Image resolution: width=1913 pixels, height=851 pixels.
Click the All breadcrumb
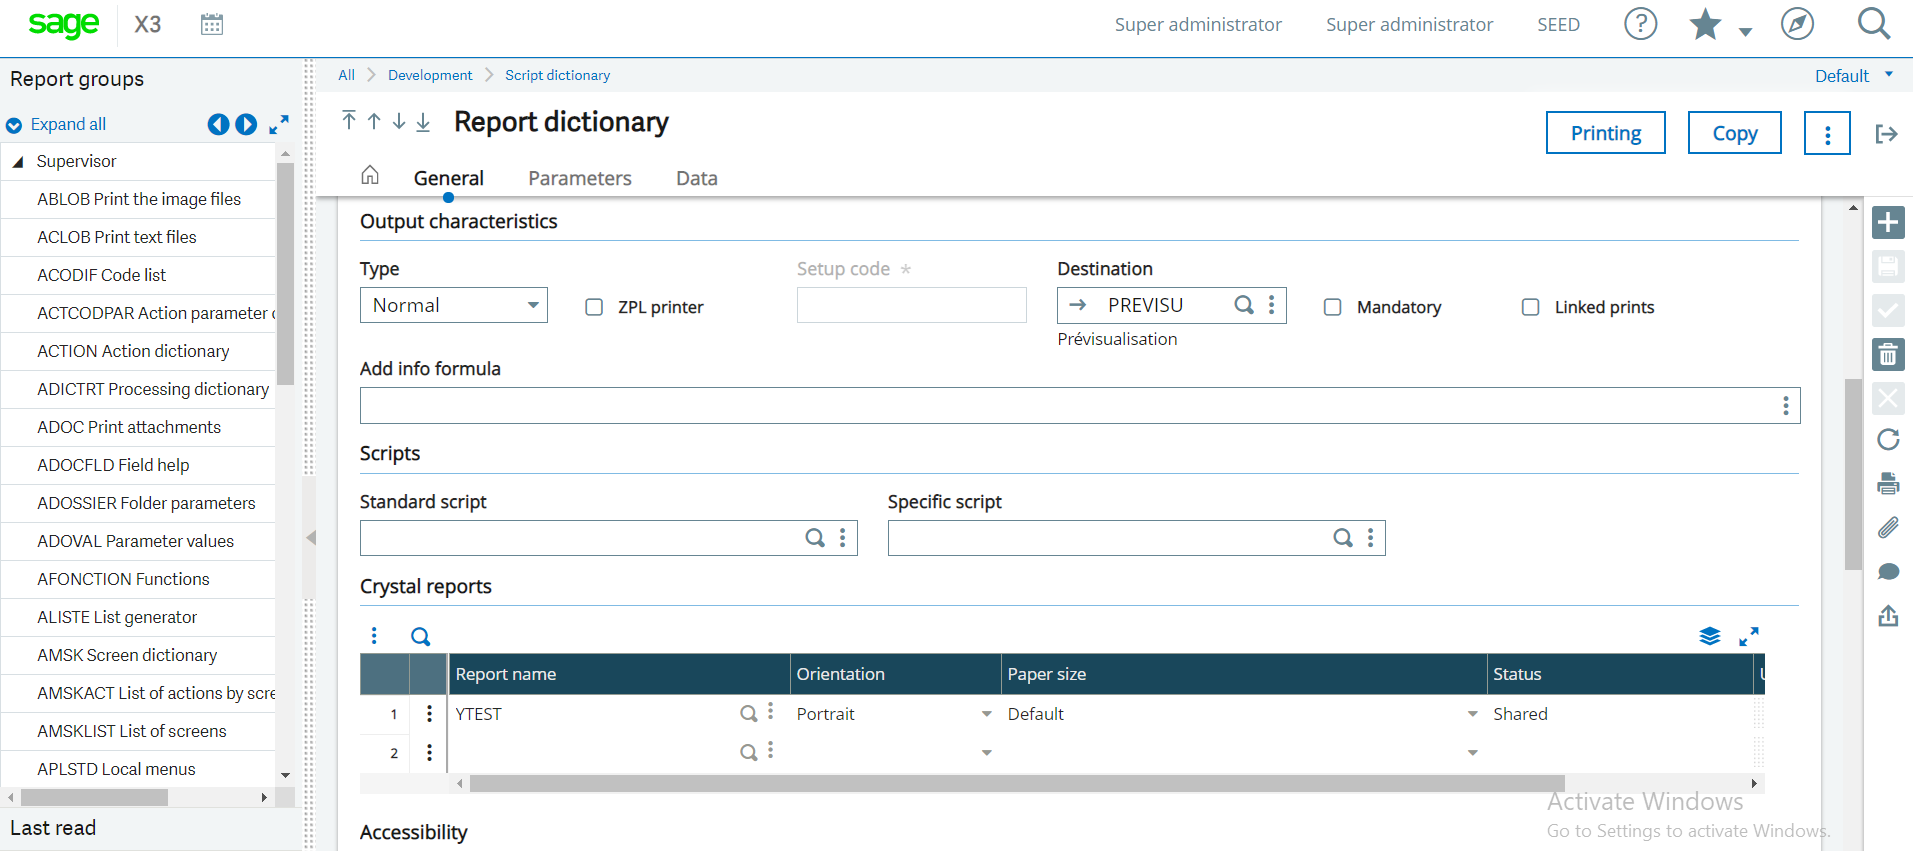[346, 75]
